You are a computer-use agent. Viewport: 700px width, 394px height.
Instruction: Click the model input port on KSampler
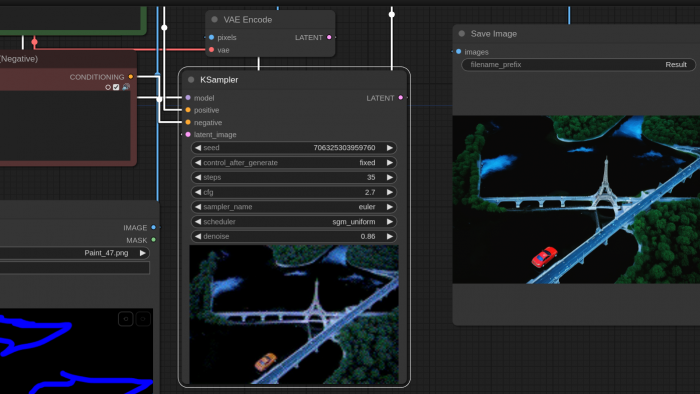188,98
